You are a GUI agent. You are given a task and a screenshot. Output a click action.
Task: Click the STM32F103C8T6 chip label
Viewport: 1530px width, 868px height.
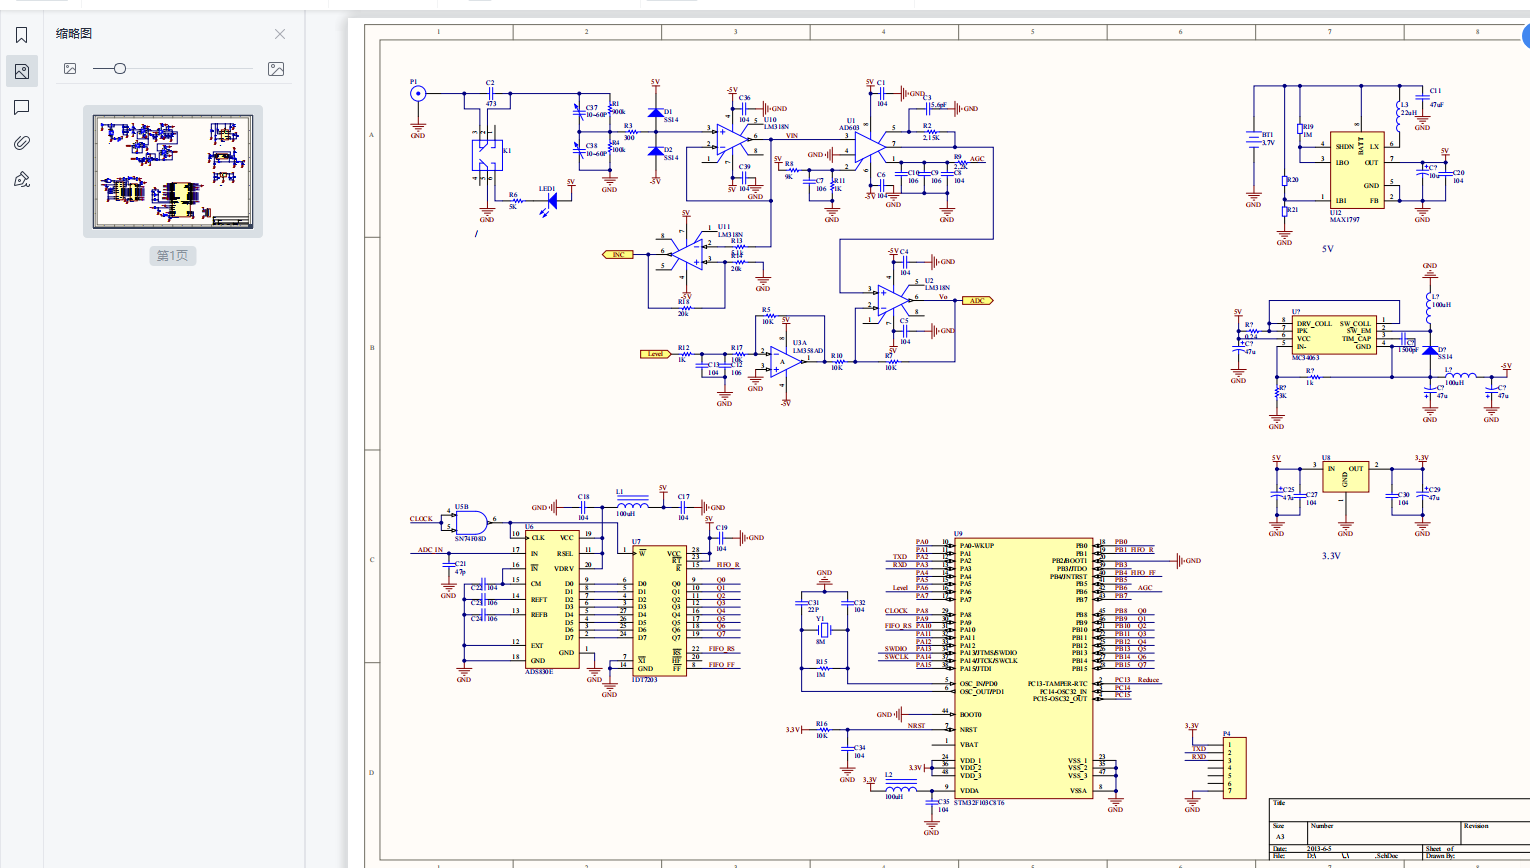pyautogui.click(x=979, y=803)
